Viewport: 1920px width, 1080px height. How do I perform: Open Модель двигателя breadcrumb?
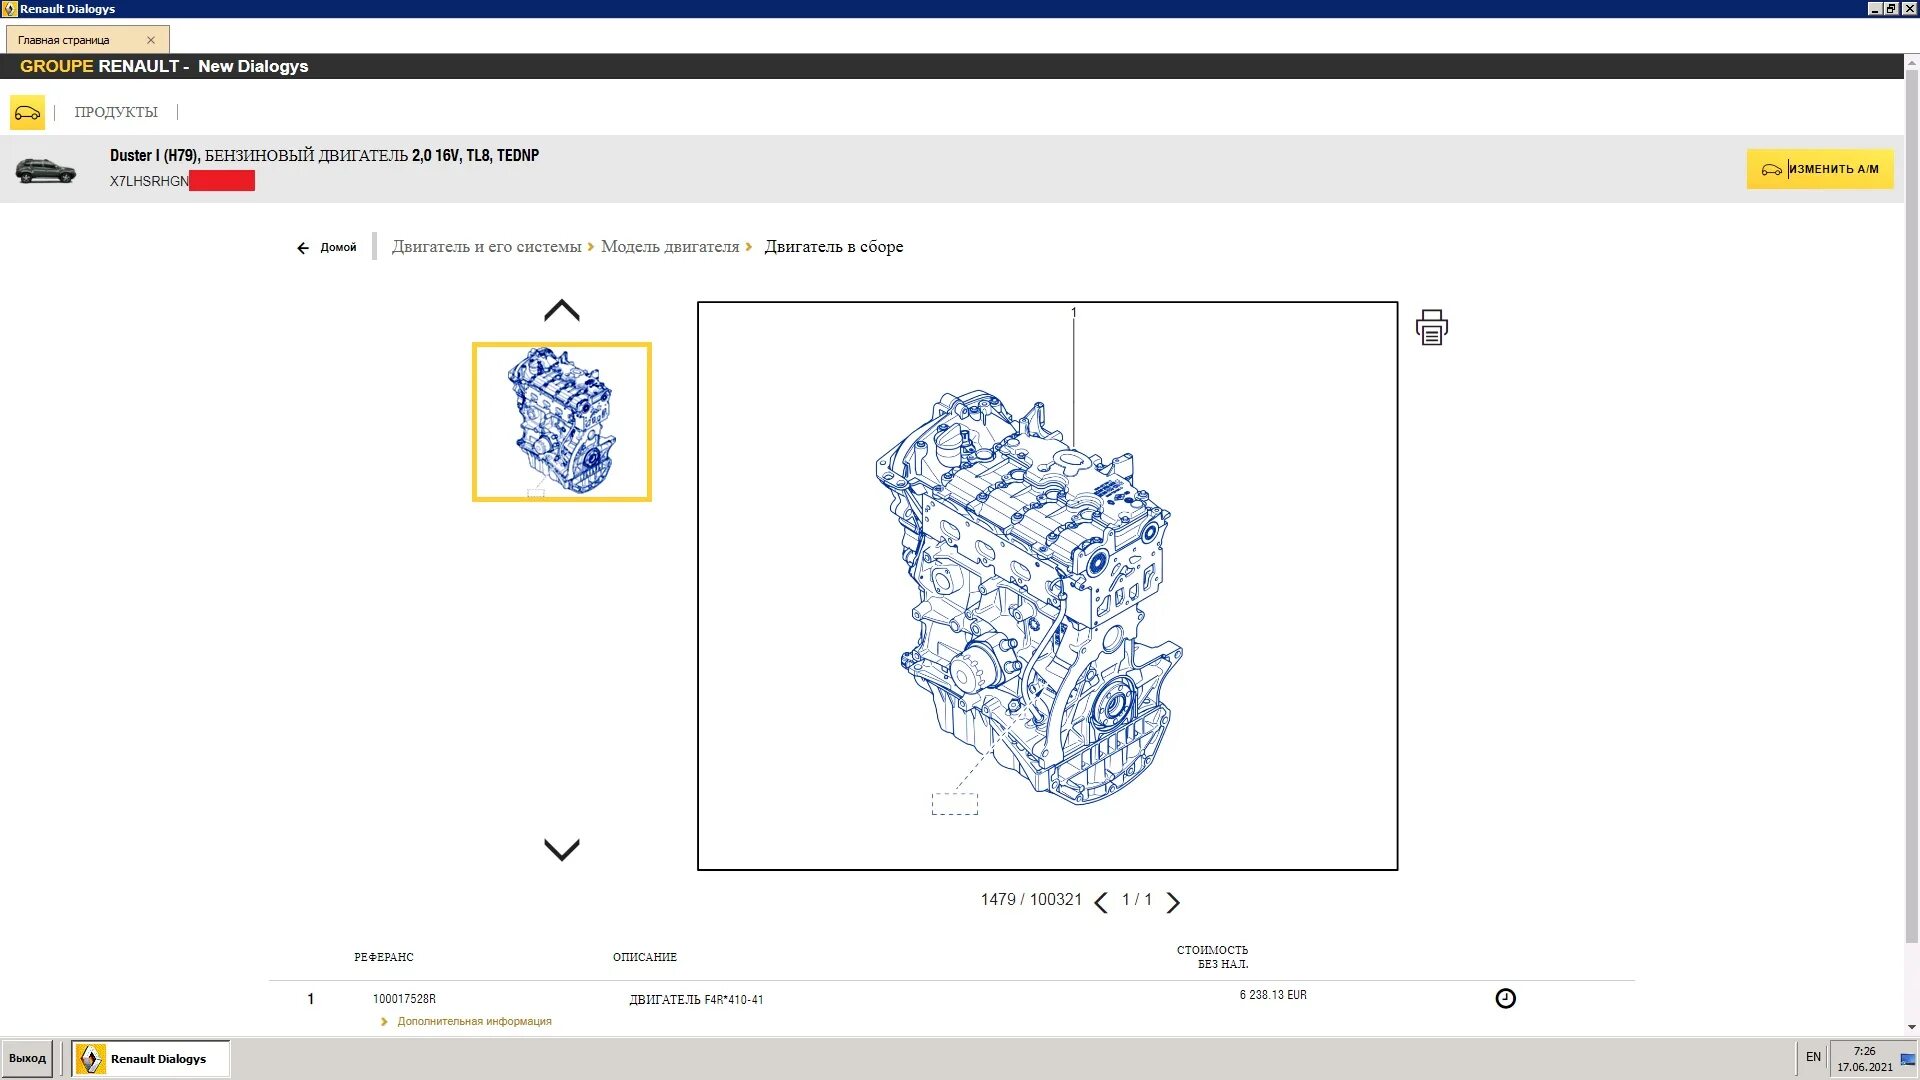pyautogui.click(x=670, y=246)
